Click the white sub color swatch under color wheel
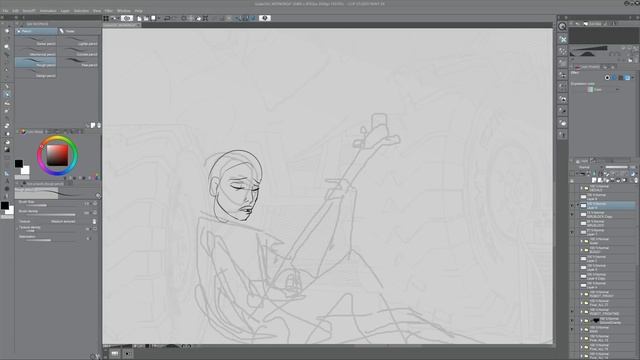Screen dimensions: 640x360 [x=25, y=170]
